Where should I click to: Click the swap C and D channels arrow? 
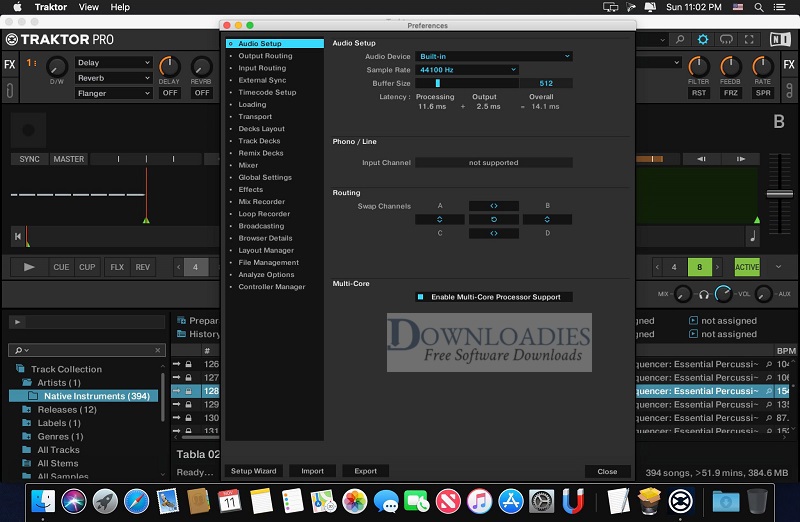[493, 233]
